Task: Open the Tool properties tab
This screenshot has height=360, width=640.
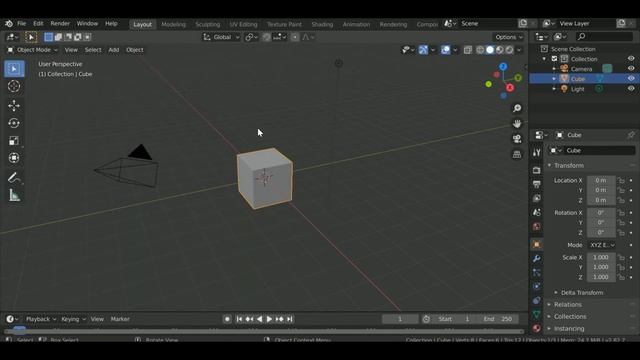Action: pos(536,152)
